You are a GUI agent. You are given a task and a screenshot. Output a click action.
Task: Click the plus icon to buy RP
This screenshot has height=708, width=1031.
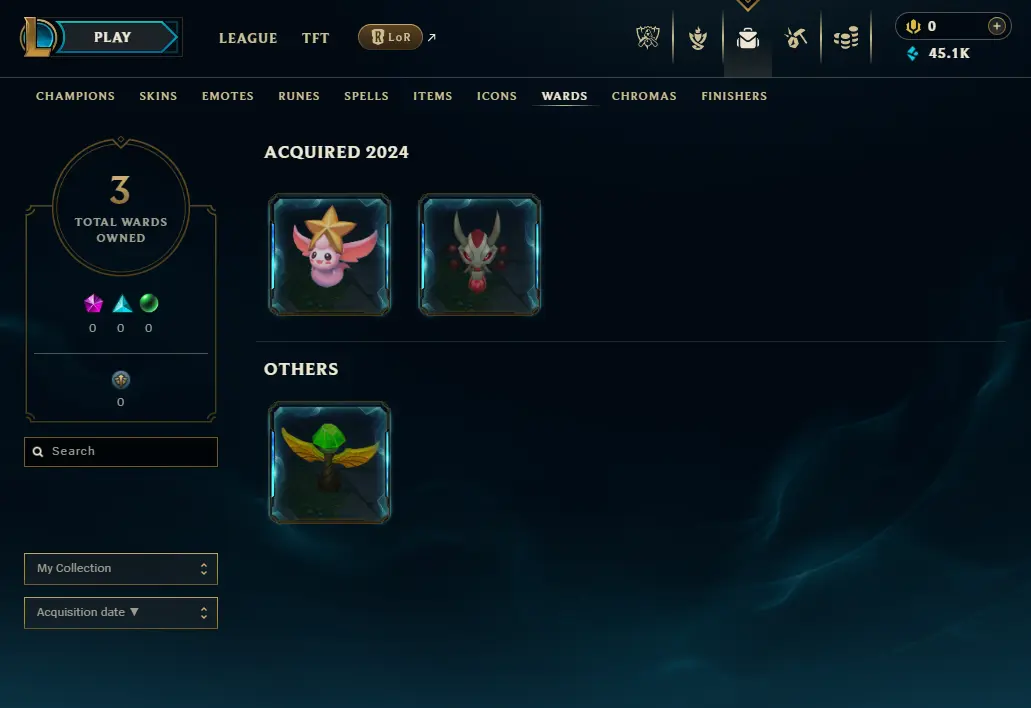(996, 26)
